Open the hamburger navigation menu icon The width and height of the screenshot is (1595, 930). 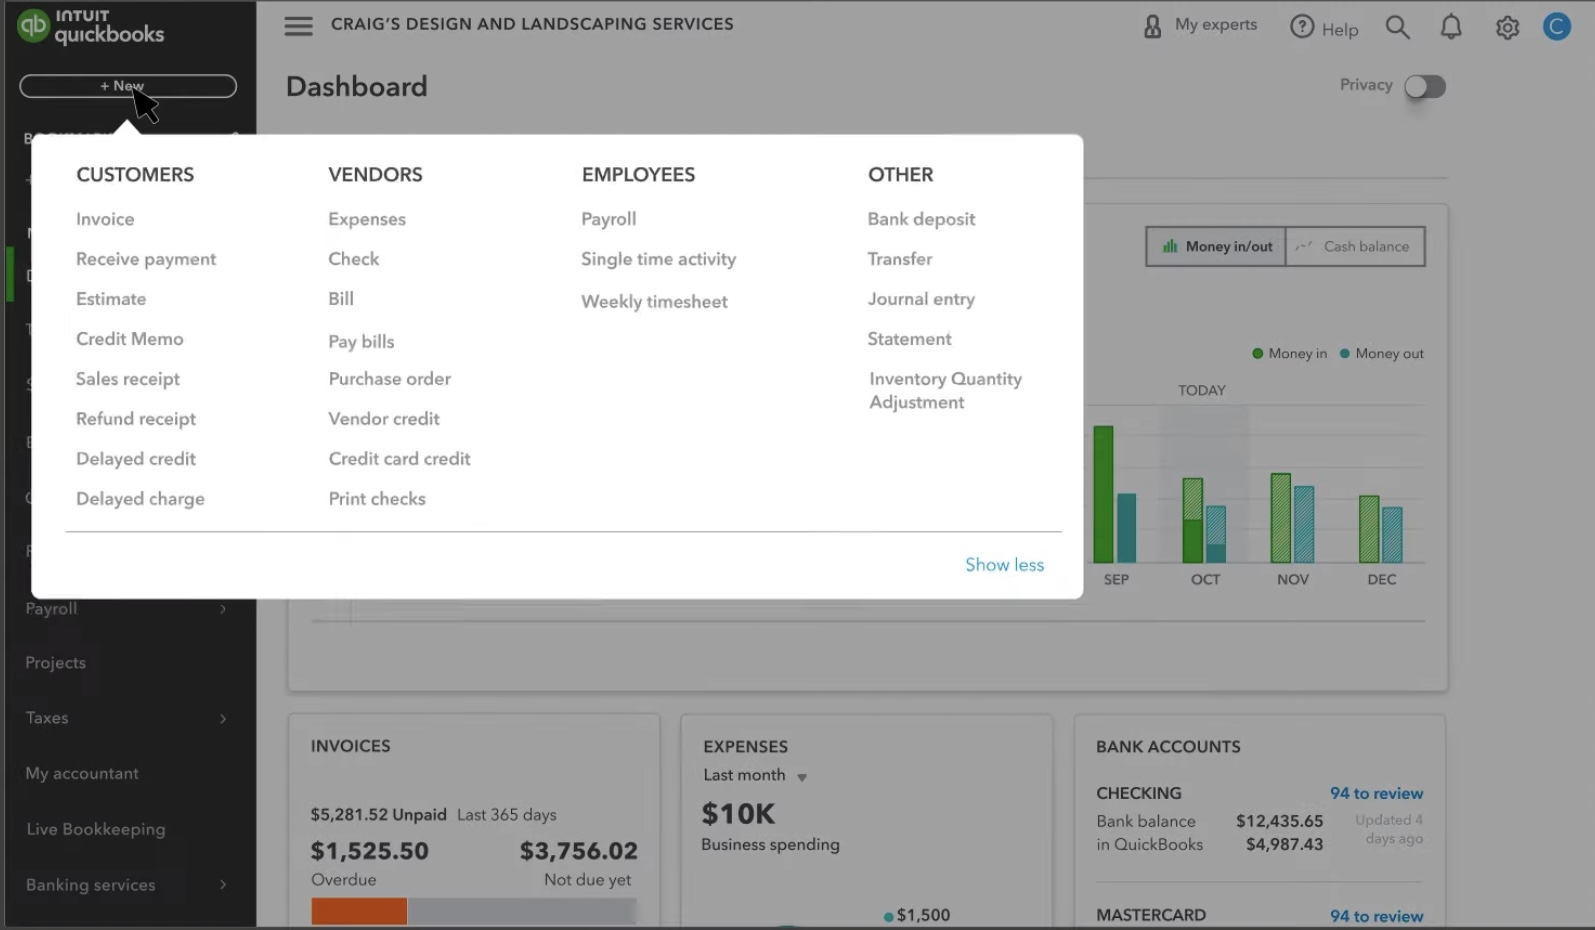tap(298, 25)
